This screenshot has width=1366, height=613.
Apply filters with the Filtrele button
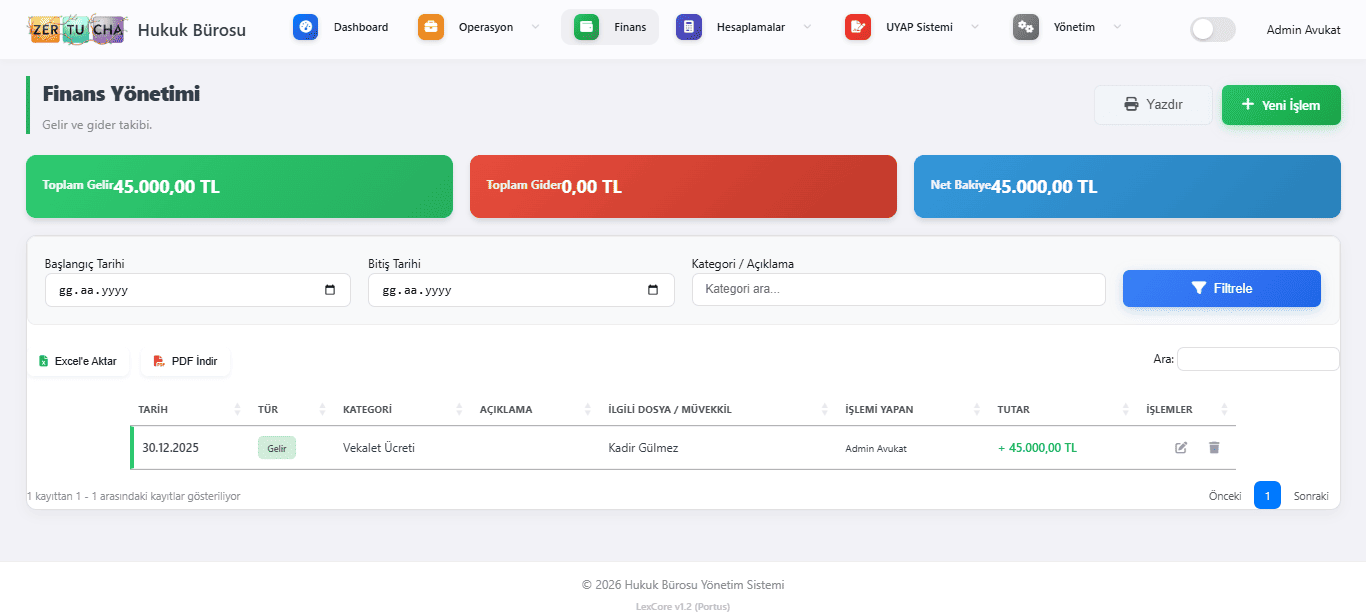[1221, 288]
